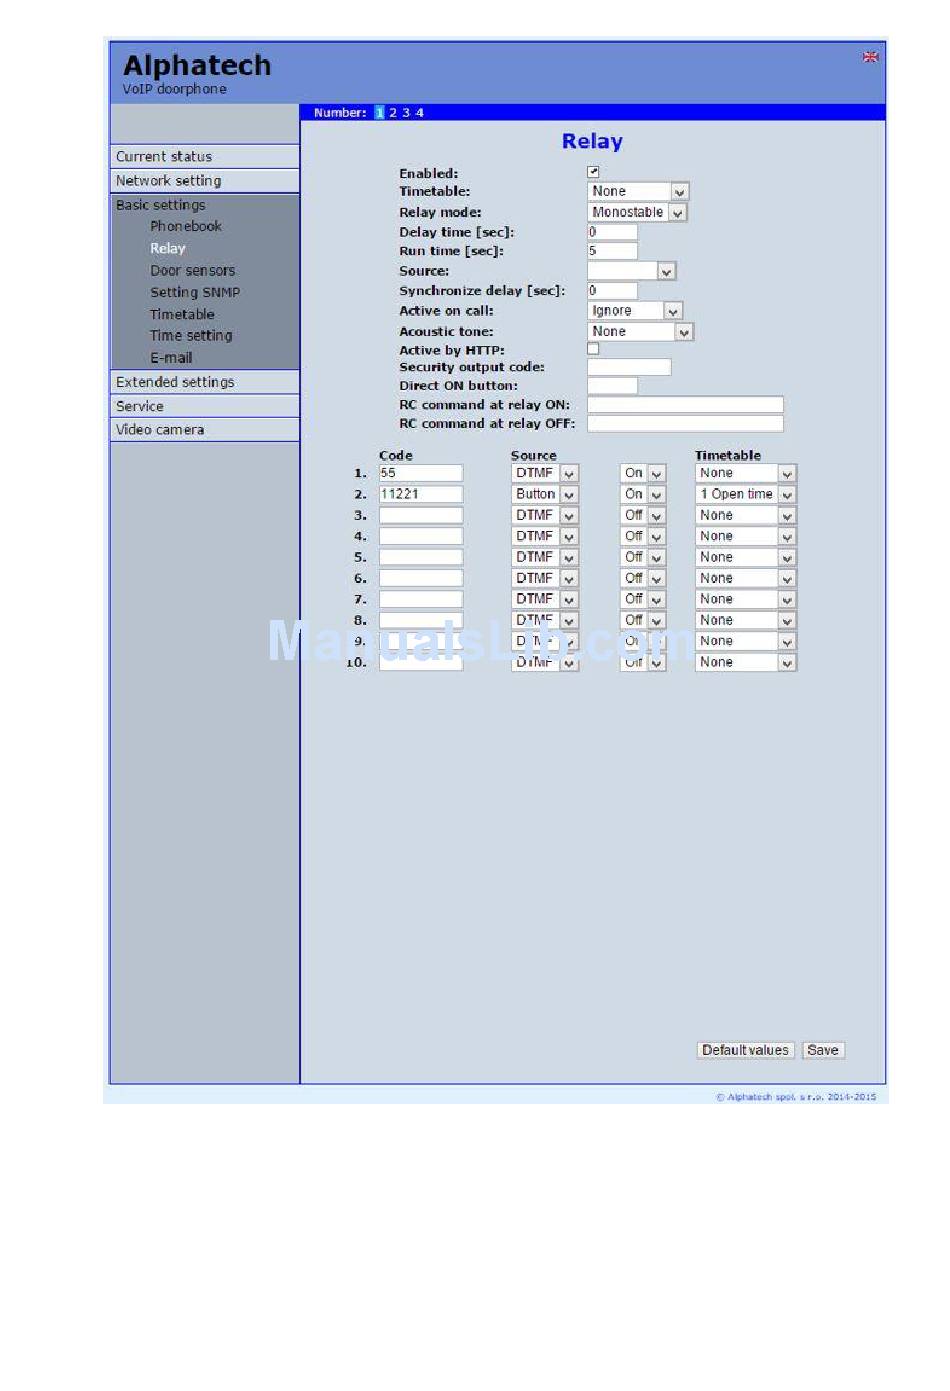Image resolution: width=950 pixels, height=1391 pixels.
Task: Click the Security output code field
Action: click(629, 367)
